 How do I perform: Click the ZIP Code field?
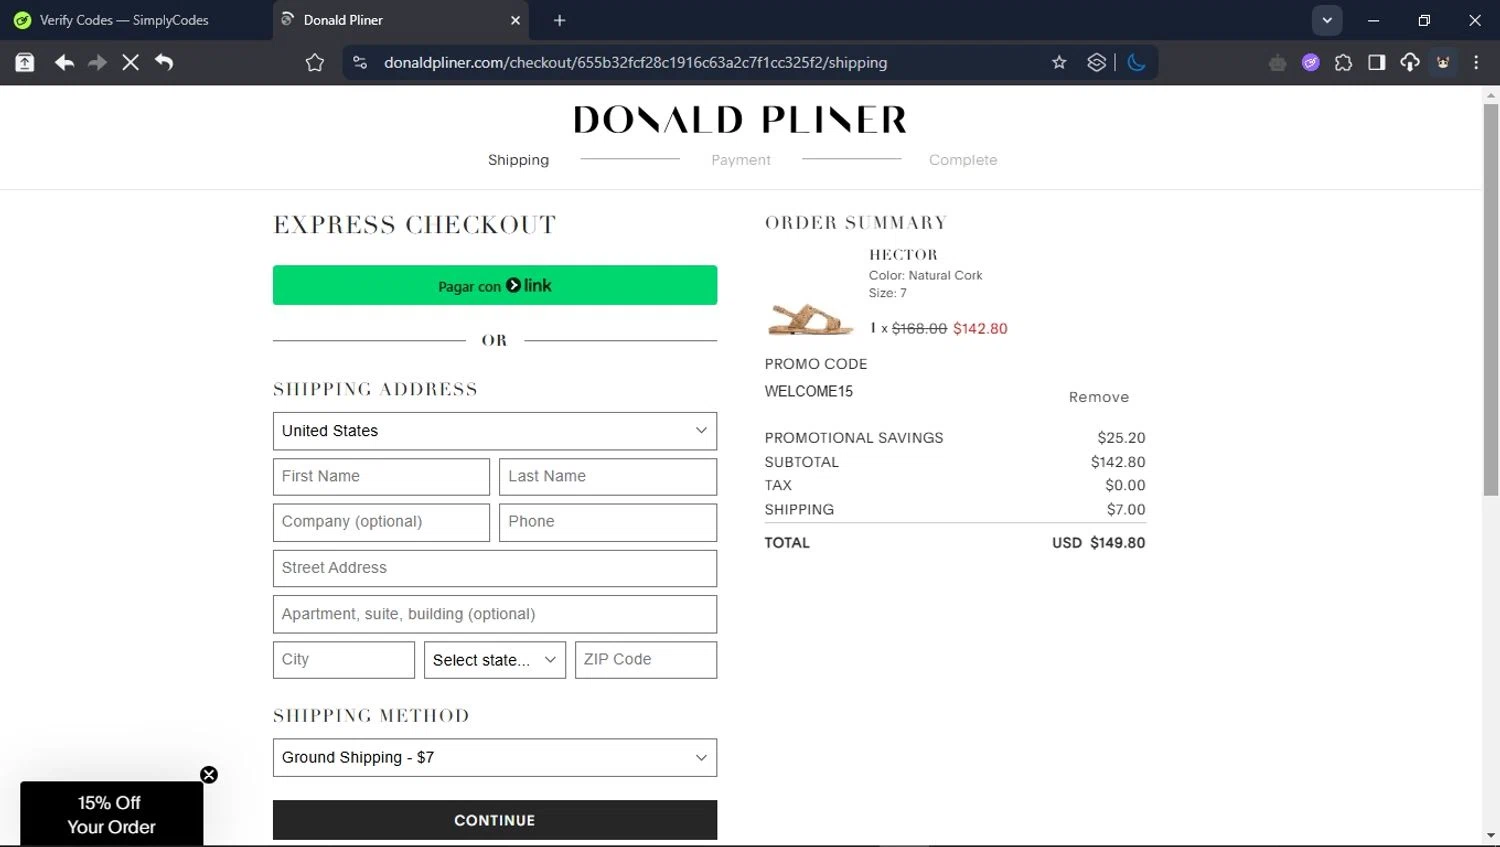tap(646, 660)
